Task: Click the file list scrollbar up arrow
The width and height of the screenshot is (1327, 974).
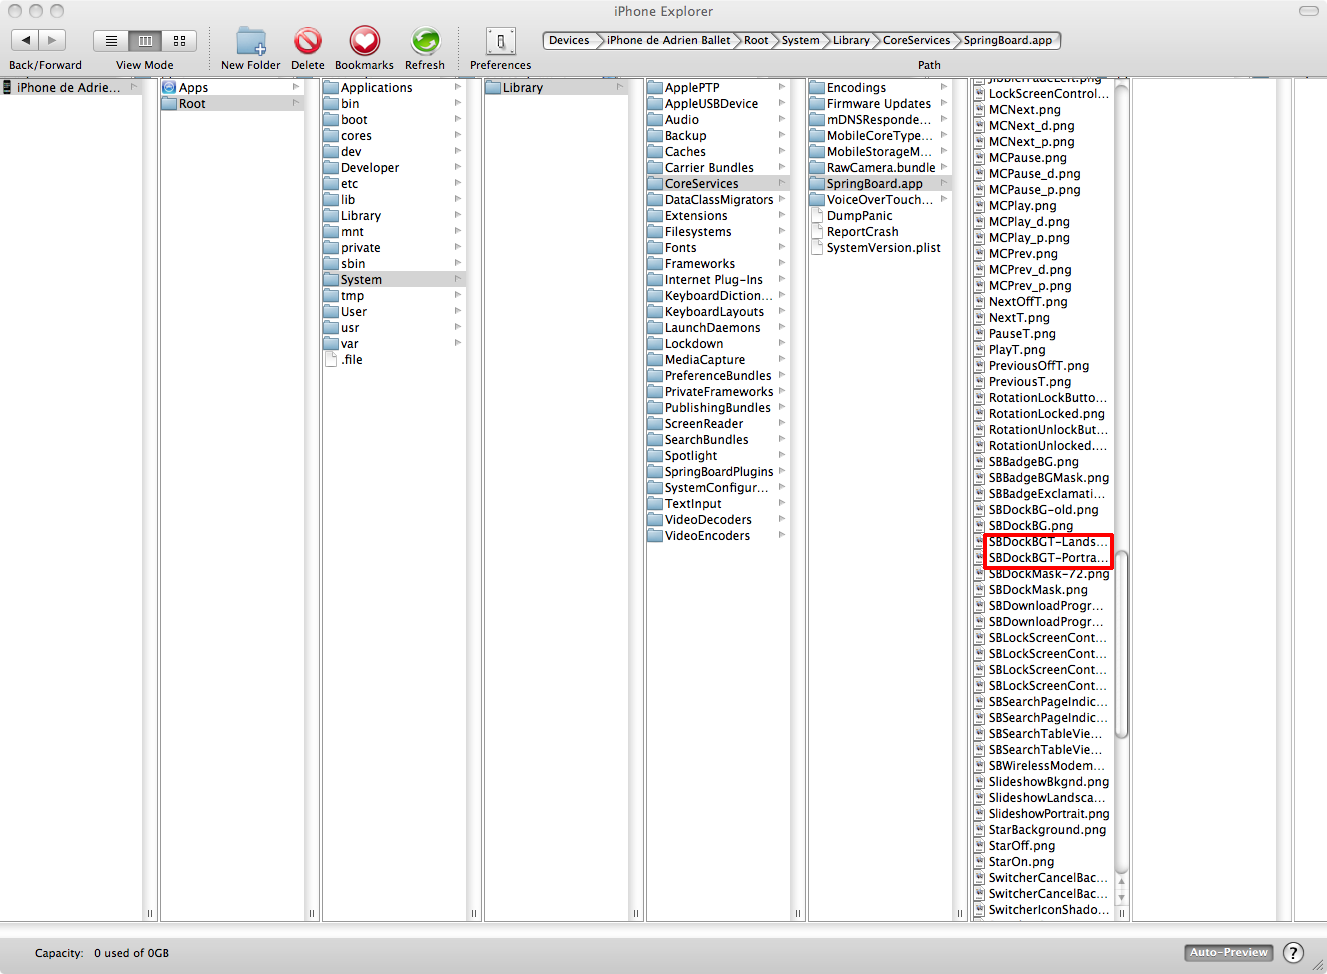Action: 1121,883
